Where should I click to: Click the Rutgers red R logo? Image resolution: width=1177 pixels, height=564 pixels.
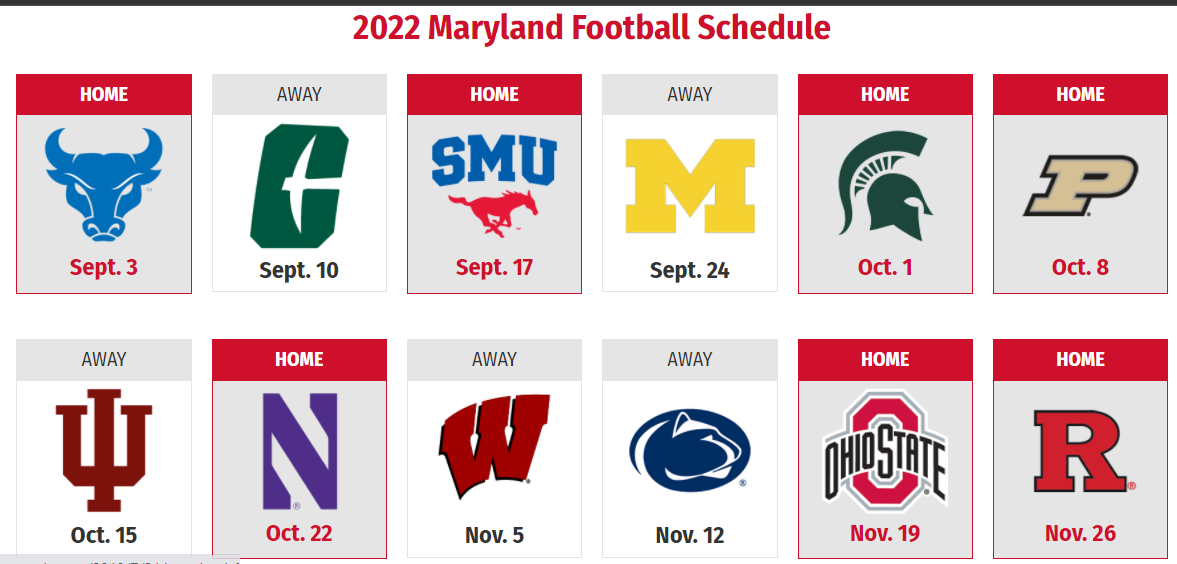tap(1082, 451)
